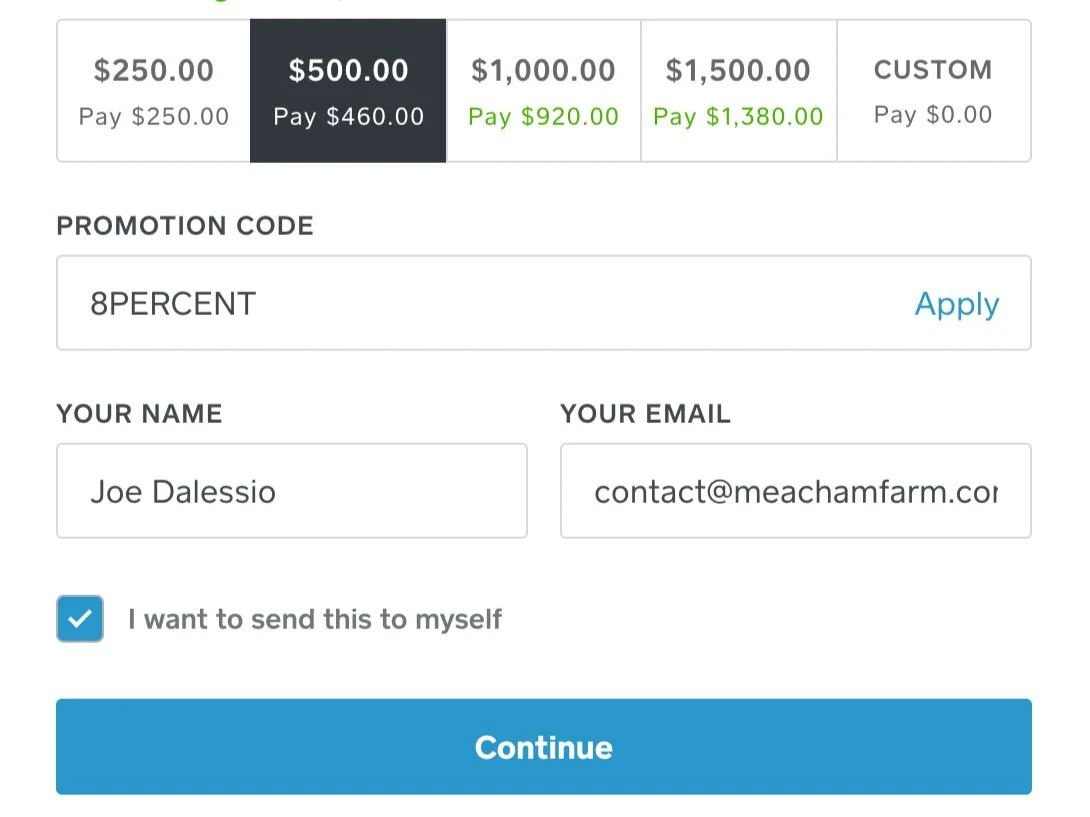Click the "Pay $0.00" text under CUSTOM
Screen dimensions: 1090x817
933,115
